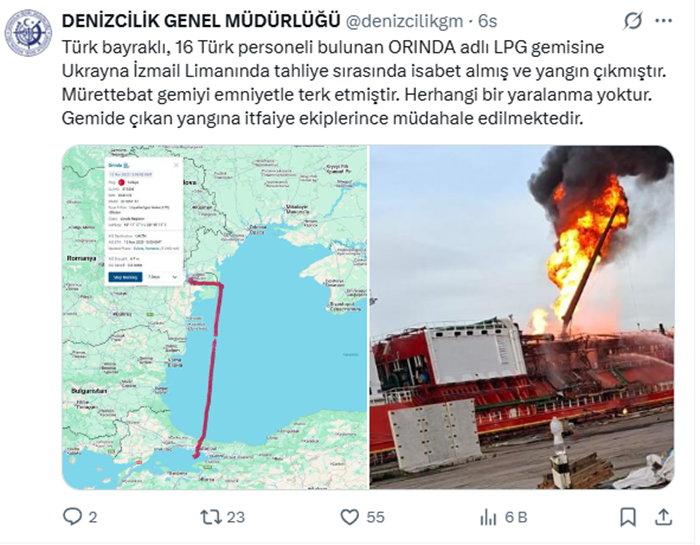Open the burning ship photo
Image resolution: width=700 pixels, height=545 pixels.
tap(522, 317)
